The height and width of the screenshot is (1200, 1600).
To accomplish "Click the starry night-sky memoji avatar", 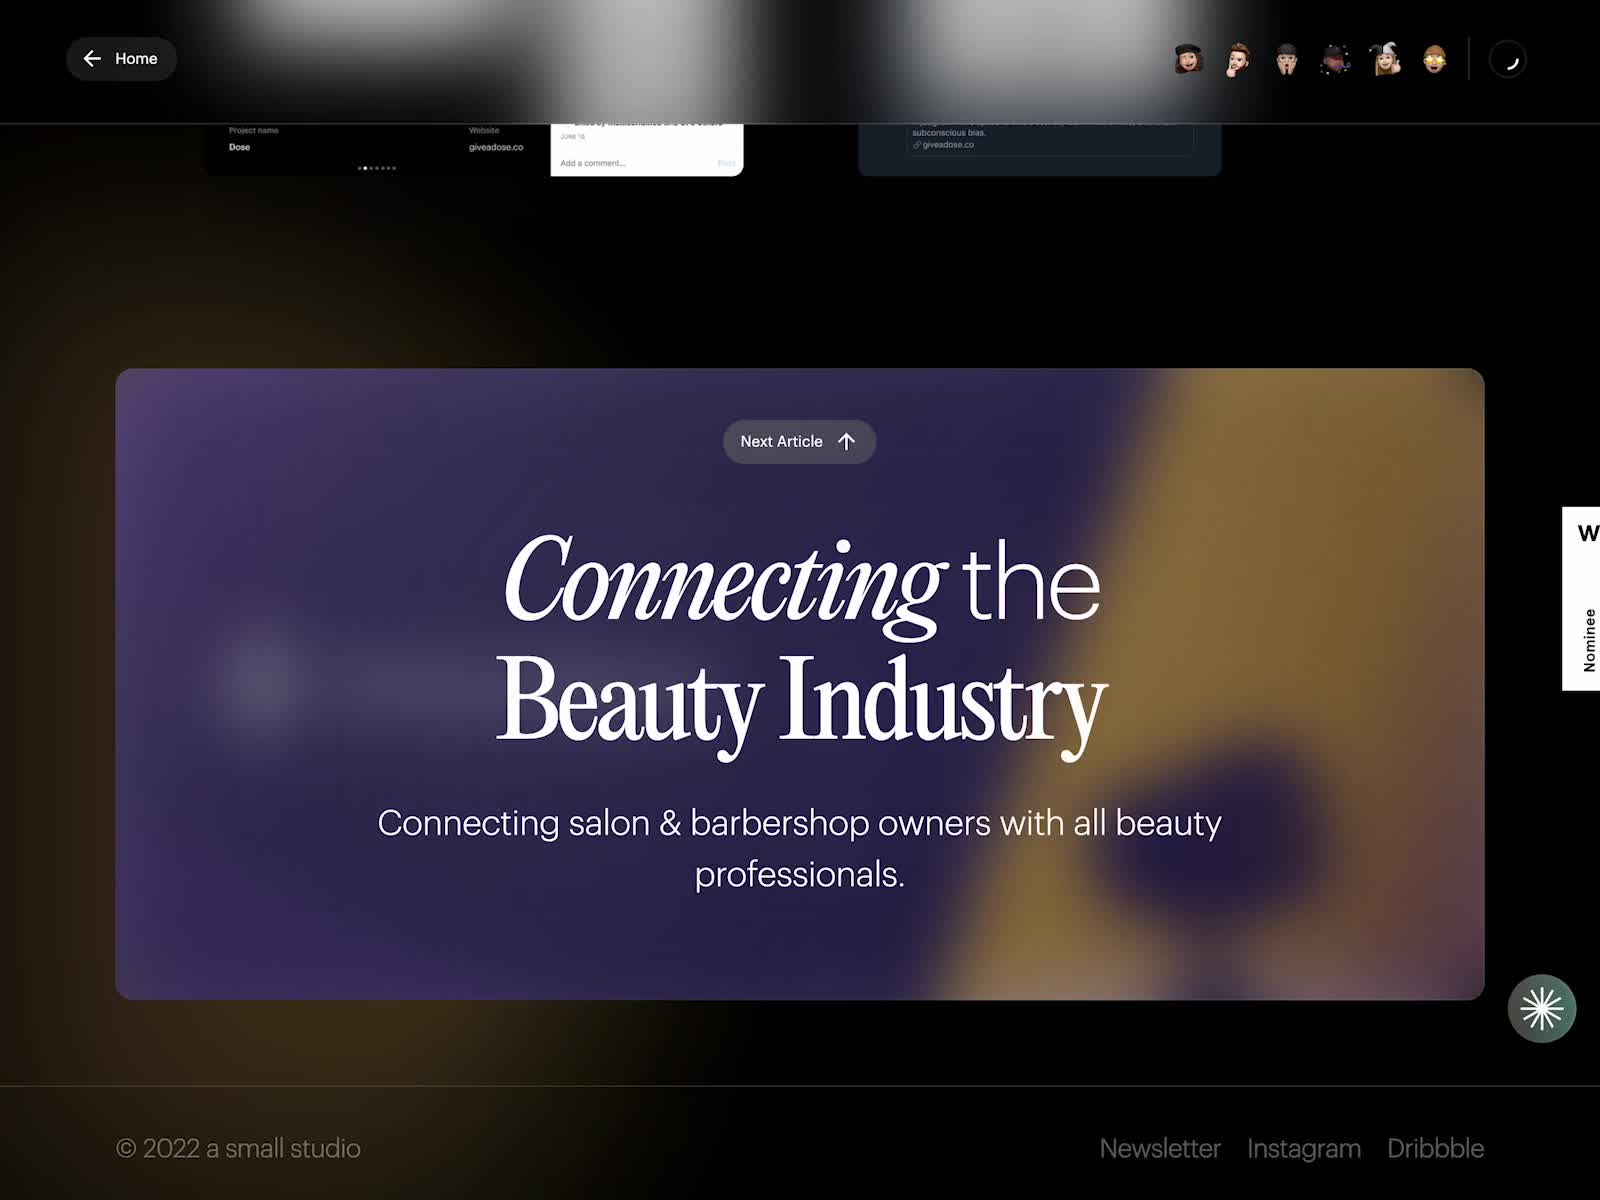I will (1335, 59).
